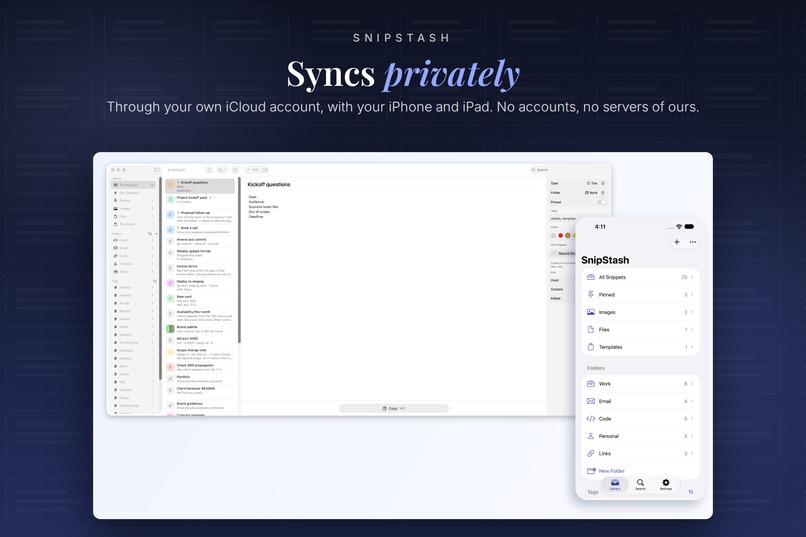
Task: Select All Snippets in Mac sidebar
Action: pos(133,185)
